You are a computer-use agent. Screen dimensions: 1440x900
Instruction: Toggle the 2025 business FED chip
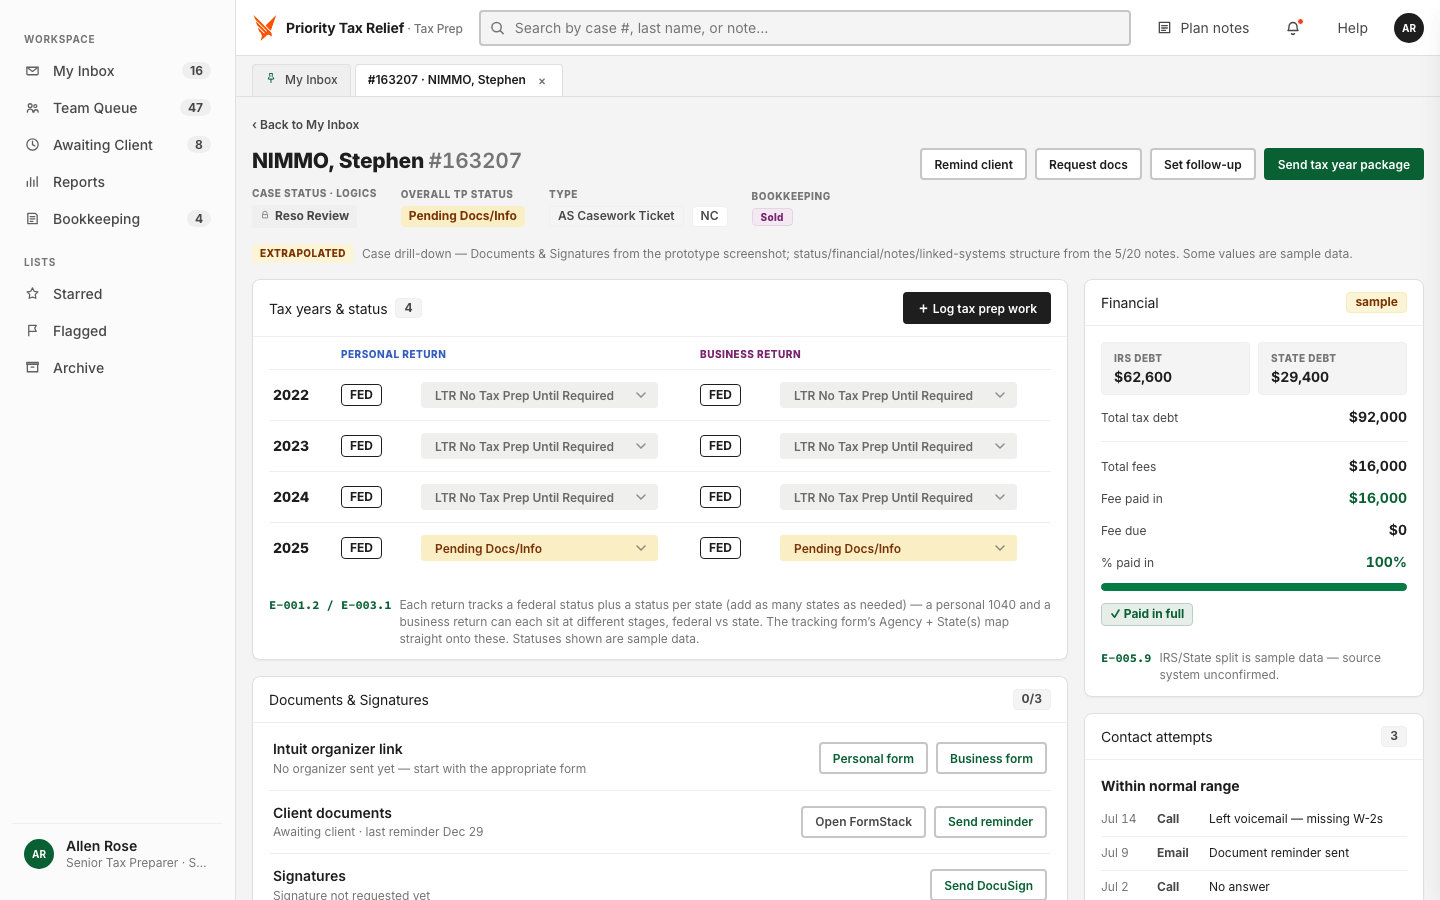(720, 548)
